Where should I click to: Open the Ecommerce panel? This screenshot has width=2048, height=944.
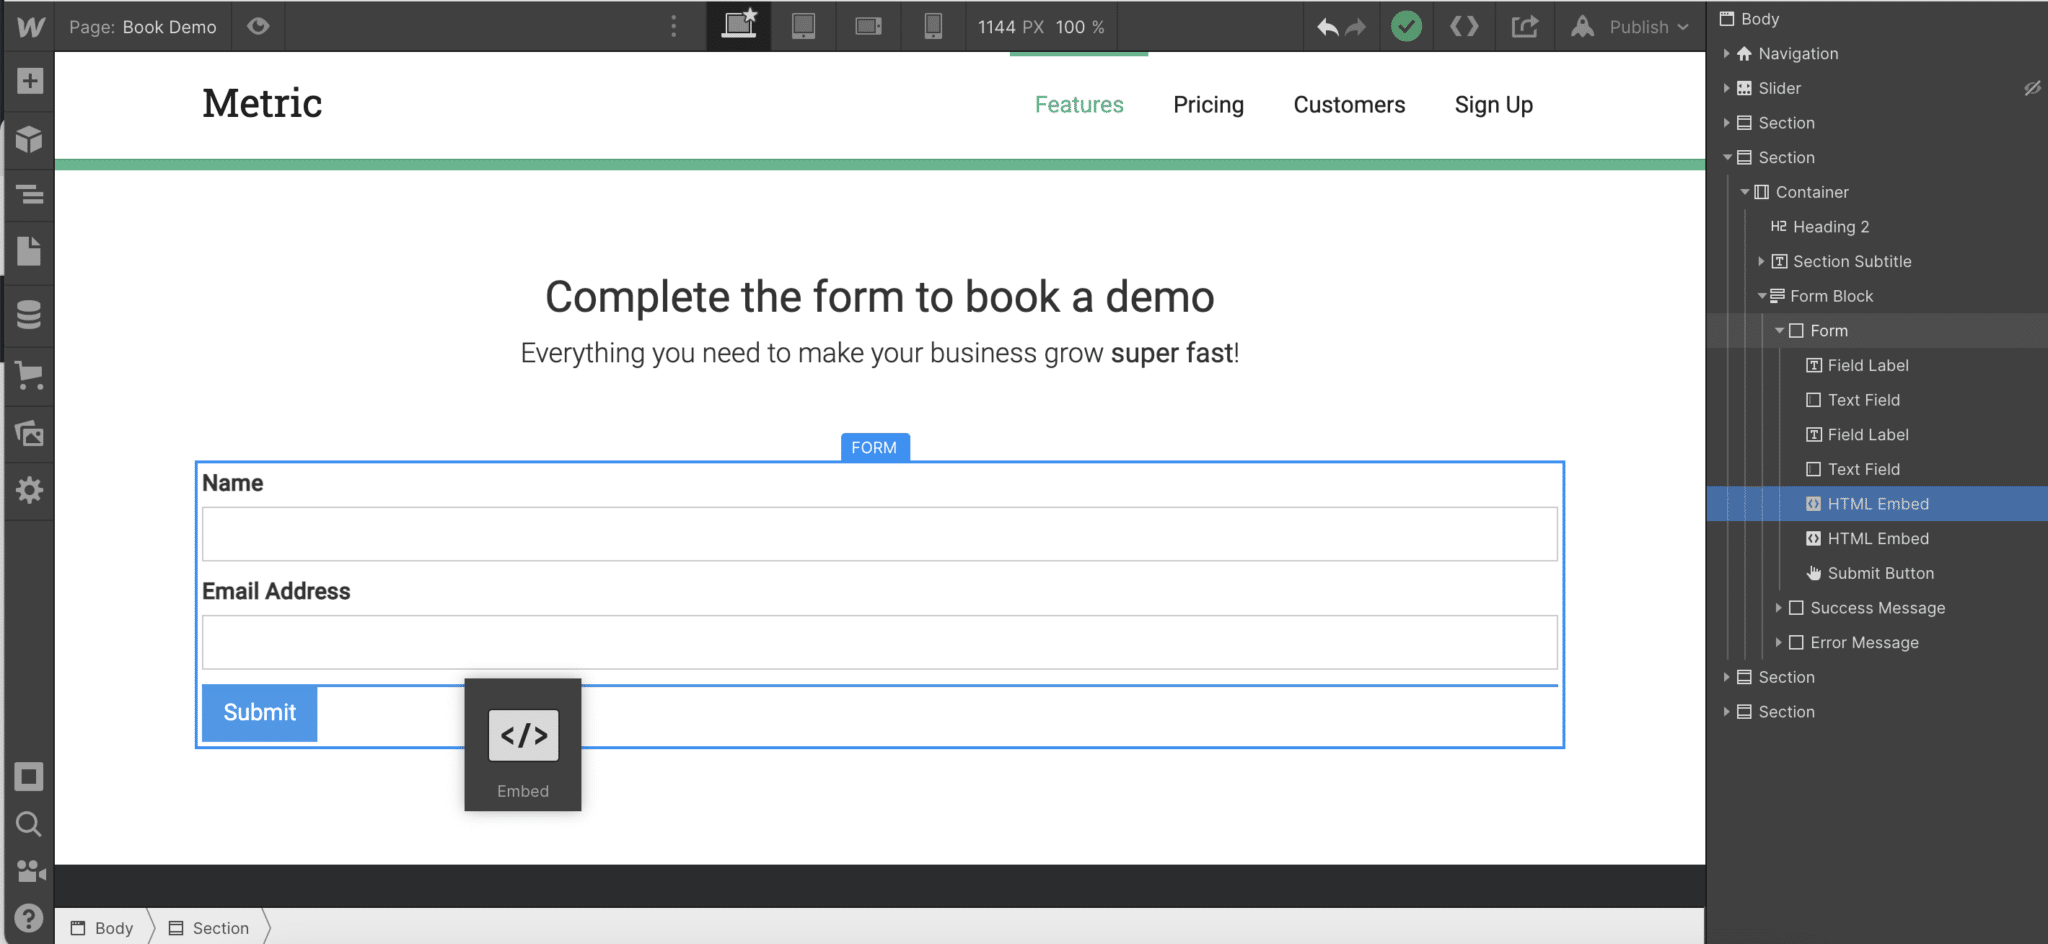[28, 377]
